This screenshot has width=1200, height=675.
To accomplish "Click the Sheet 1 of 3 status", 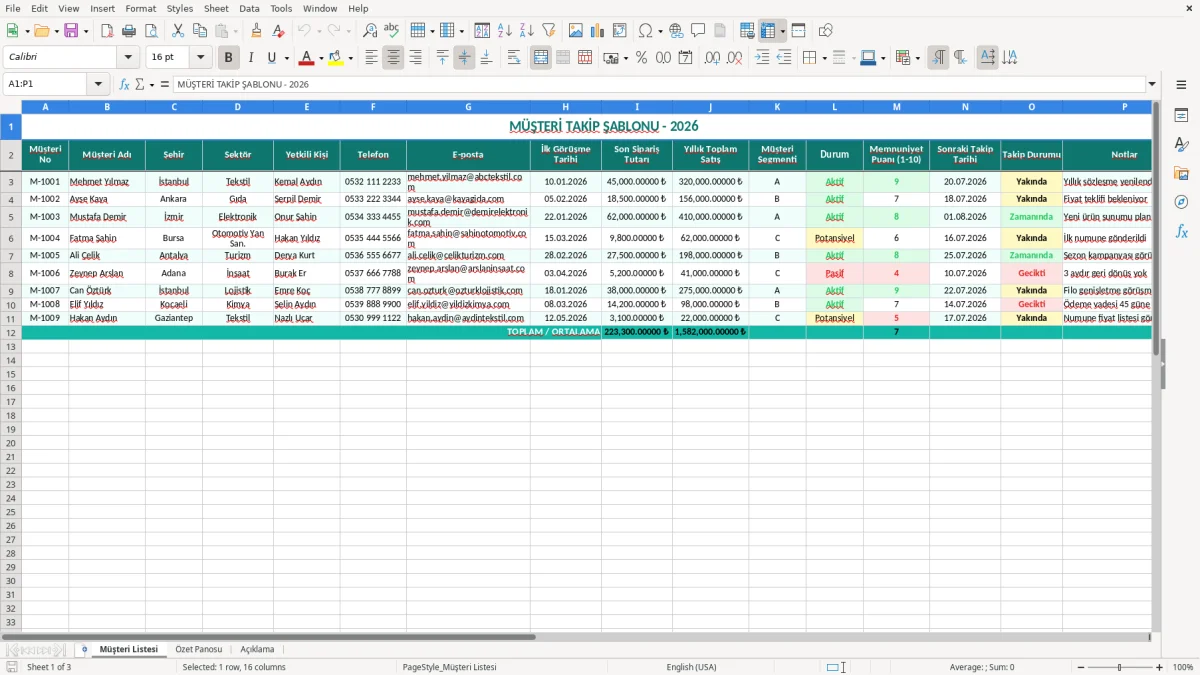I will click(x=49, y=667).
